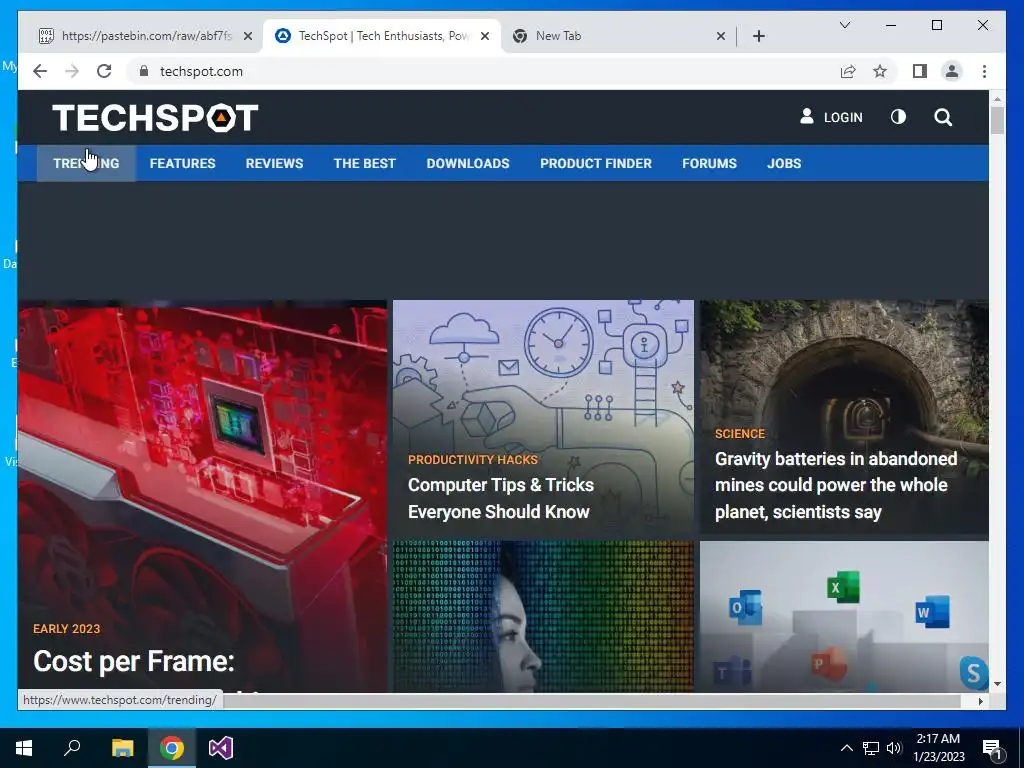Open Gravity batteries in abandoned mines article
1024x768 pixels.
tap(836, 485)
